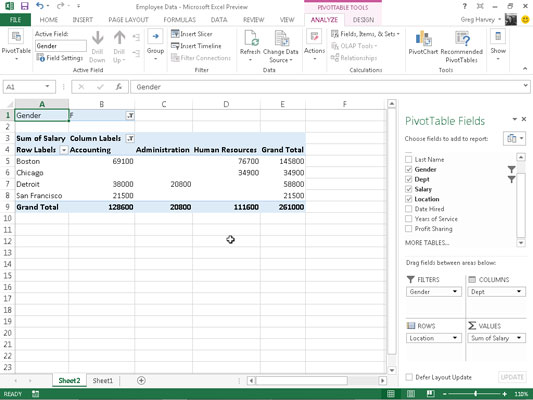
Task: Click the Insert Slicer icon
Action: 175,34
